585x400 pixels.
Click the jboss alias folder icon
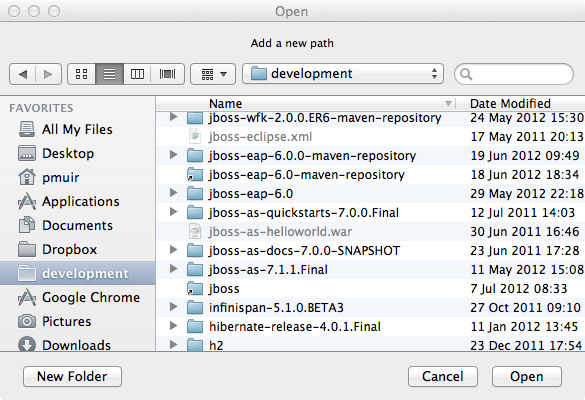(195, 288)
